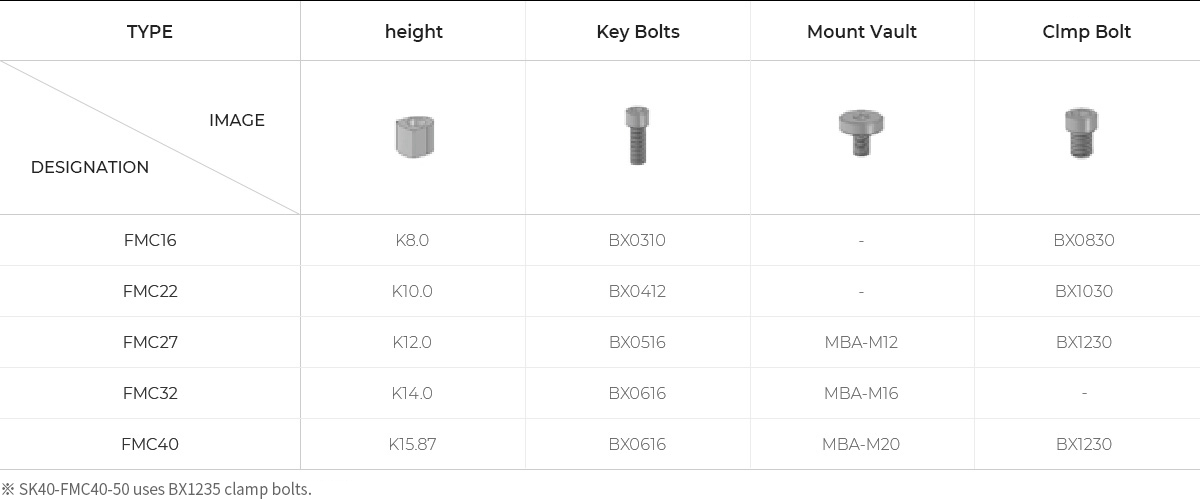Click the FMC32 designation cell
The width and height of the screenshot is (1200, 499).
(150, 393)
